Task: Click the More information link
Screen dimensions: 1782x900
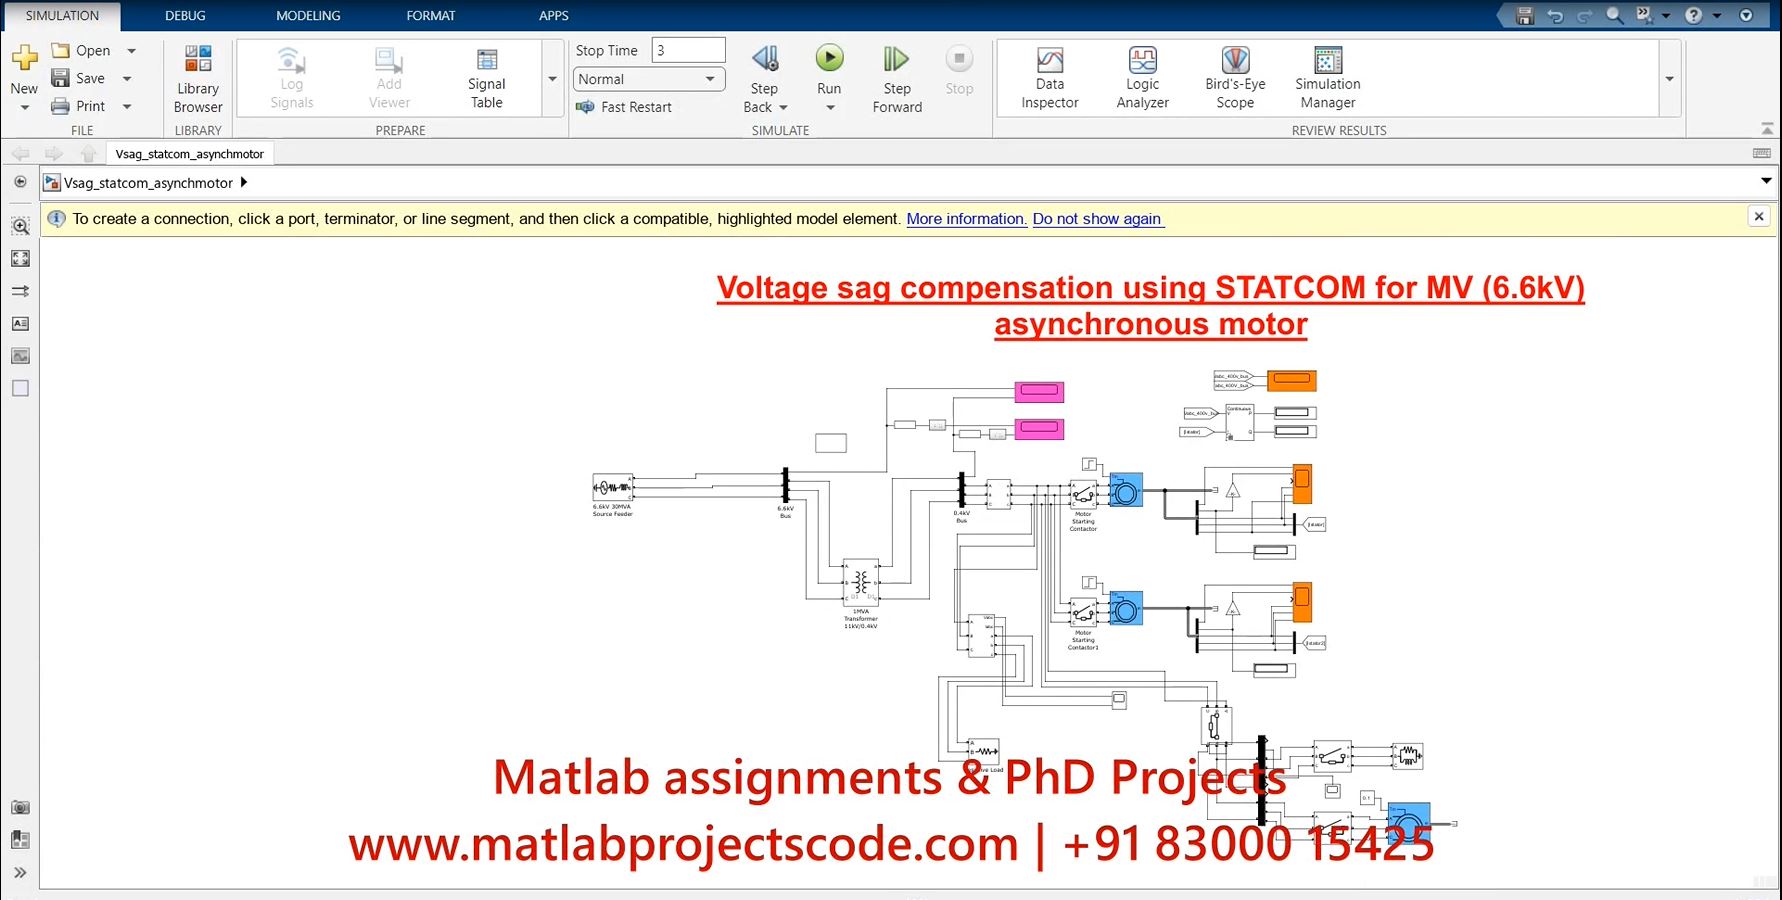Action: (x=966, y=219)
